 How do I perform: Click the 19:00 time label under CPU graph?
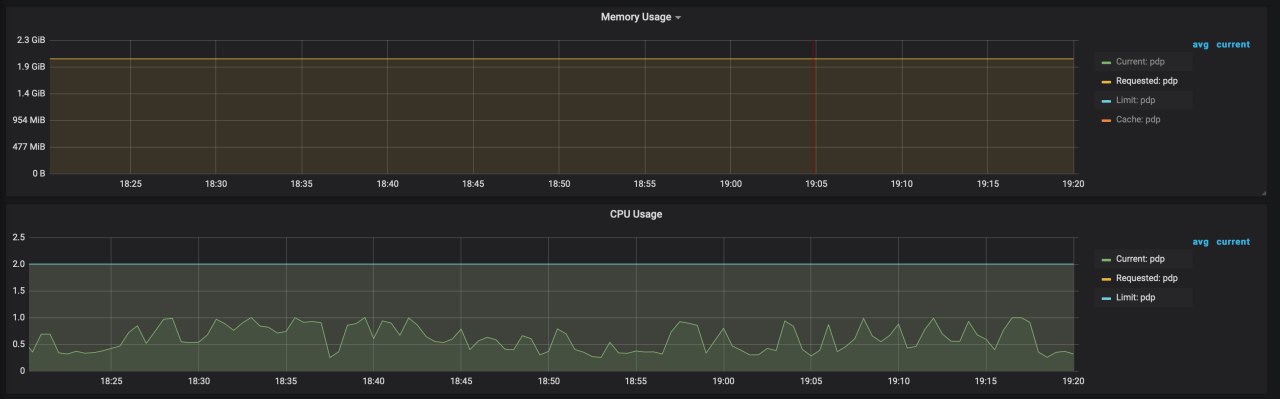point(723,381)
